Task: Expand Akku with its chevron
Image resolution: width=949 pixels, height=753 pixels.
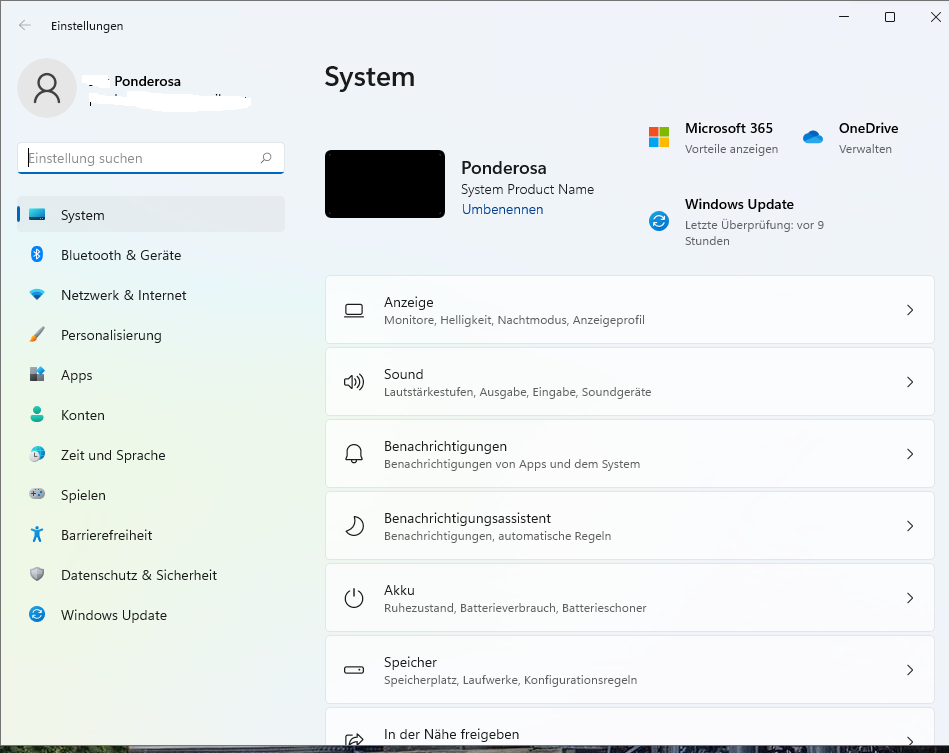Action: coord(910,598)
